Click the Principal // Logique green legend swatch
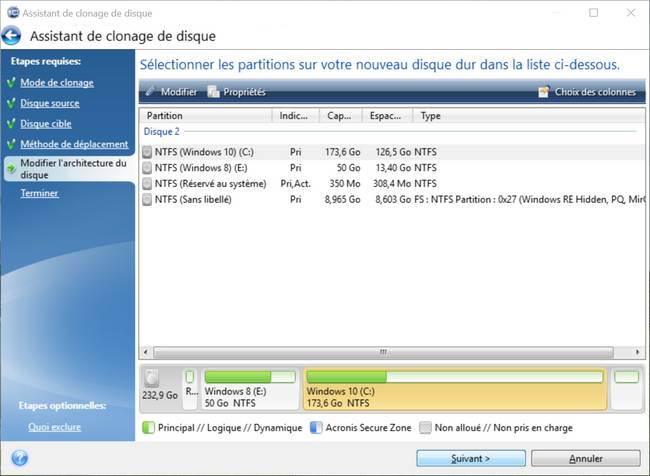Image resolution: width=650 pixels, height=476 pixels. pyautogui.click(x=148, y=427)
